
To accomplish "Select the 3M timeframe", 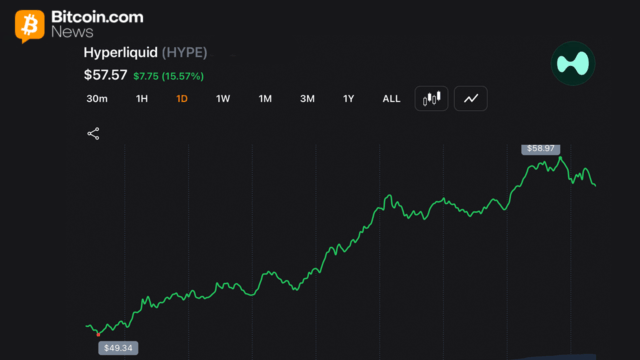I will [307, 99].
